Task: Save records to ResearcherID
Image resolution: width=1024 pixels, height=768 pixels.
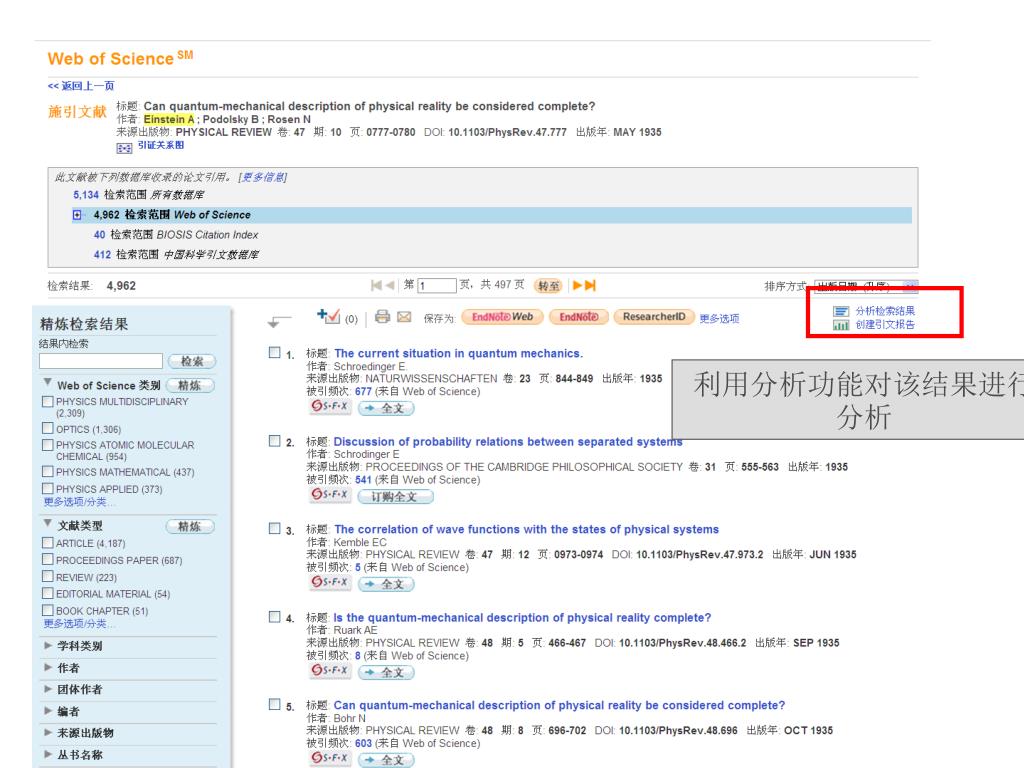Action: pyautogui.click(x=654, y=317)
